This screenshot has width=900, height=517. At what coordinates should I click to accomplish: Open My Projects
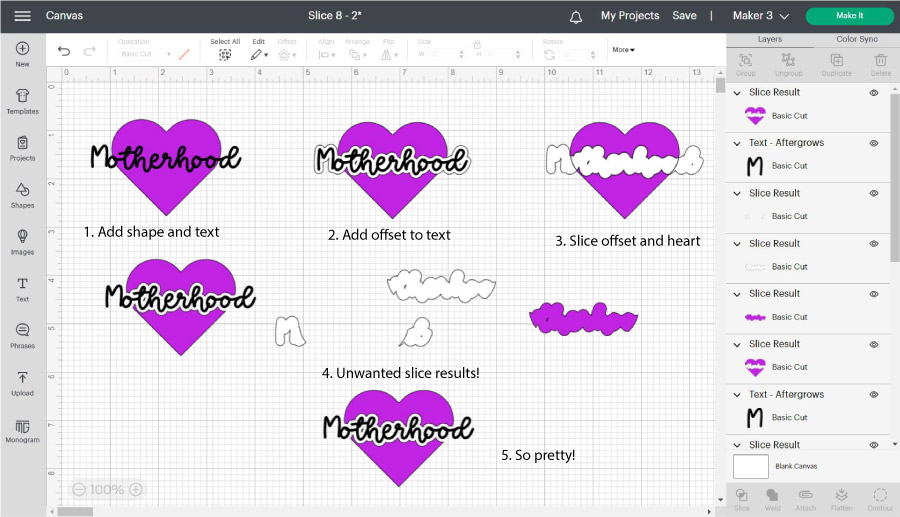(x=630, y=15)
